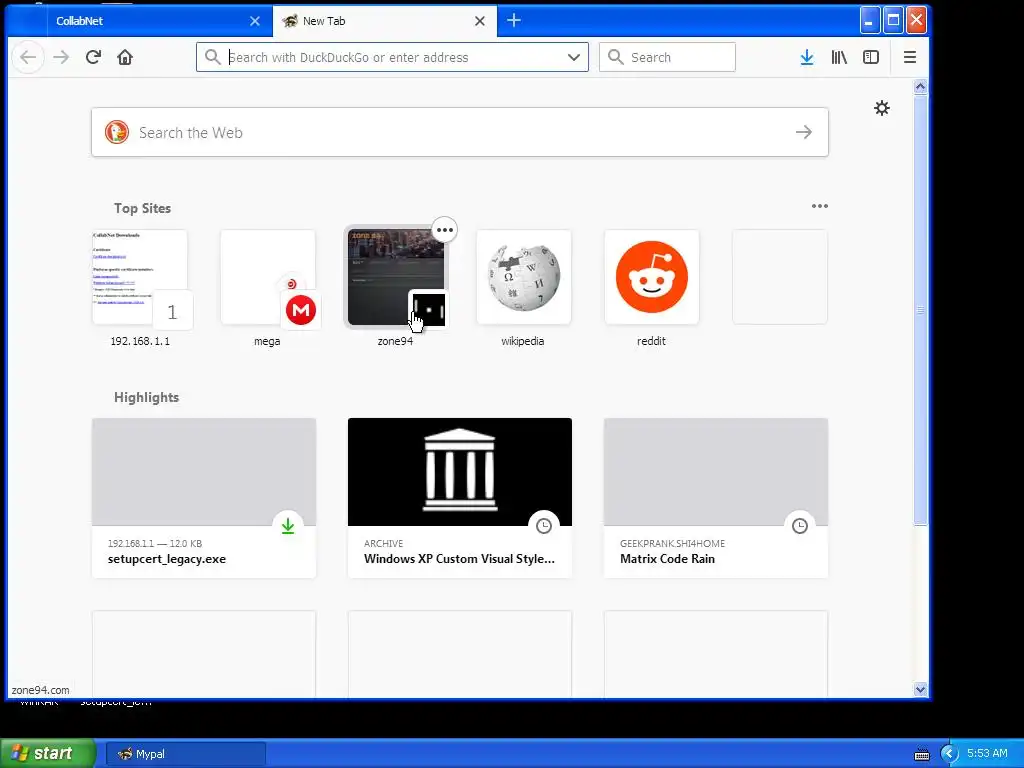Open Windows XP Custom Visual Style highlight
Viewport: 1024px width, 768px height.
tap(460, 498)
